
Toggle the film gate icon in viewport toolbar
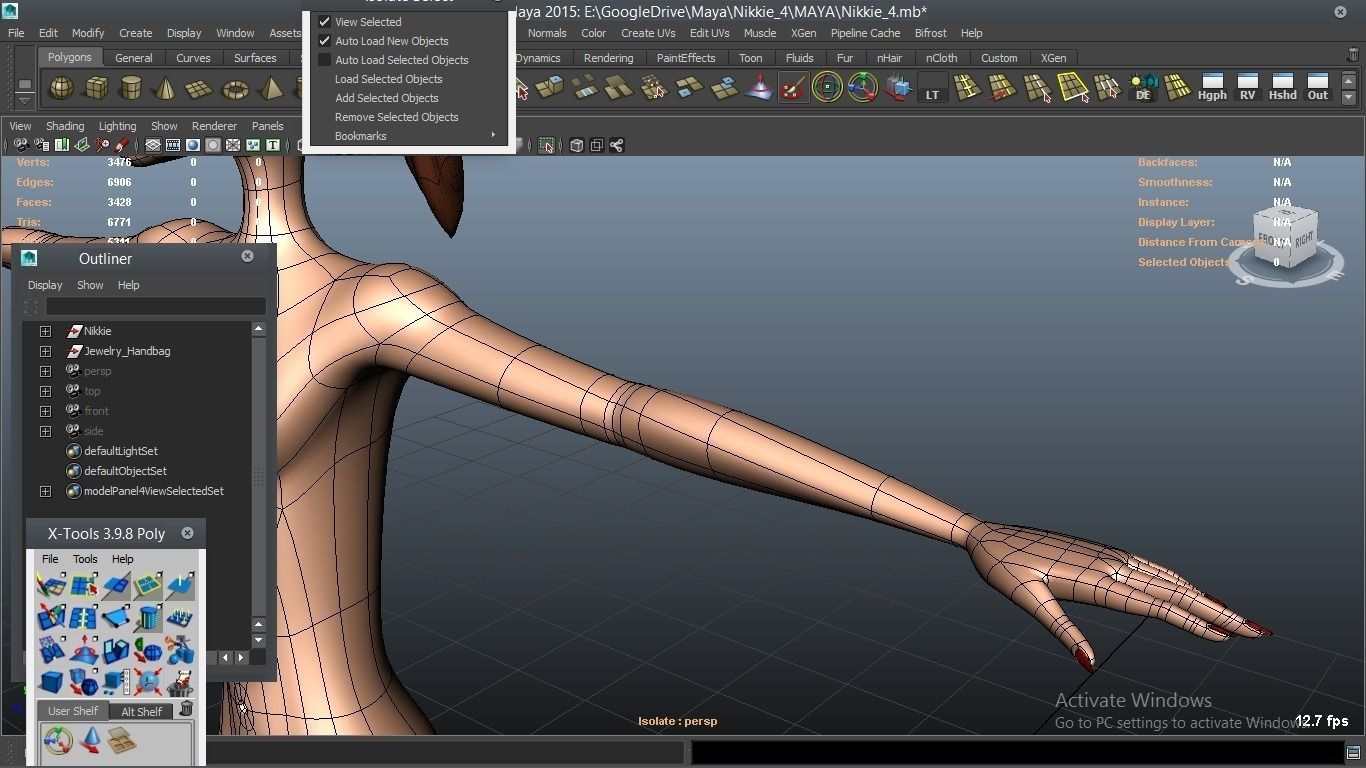point(173,146)
